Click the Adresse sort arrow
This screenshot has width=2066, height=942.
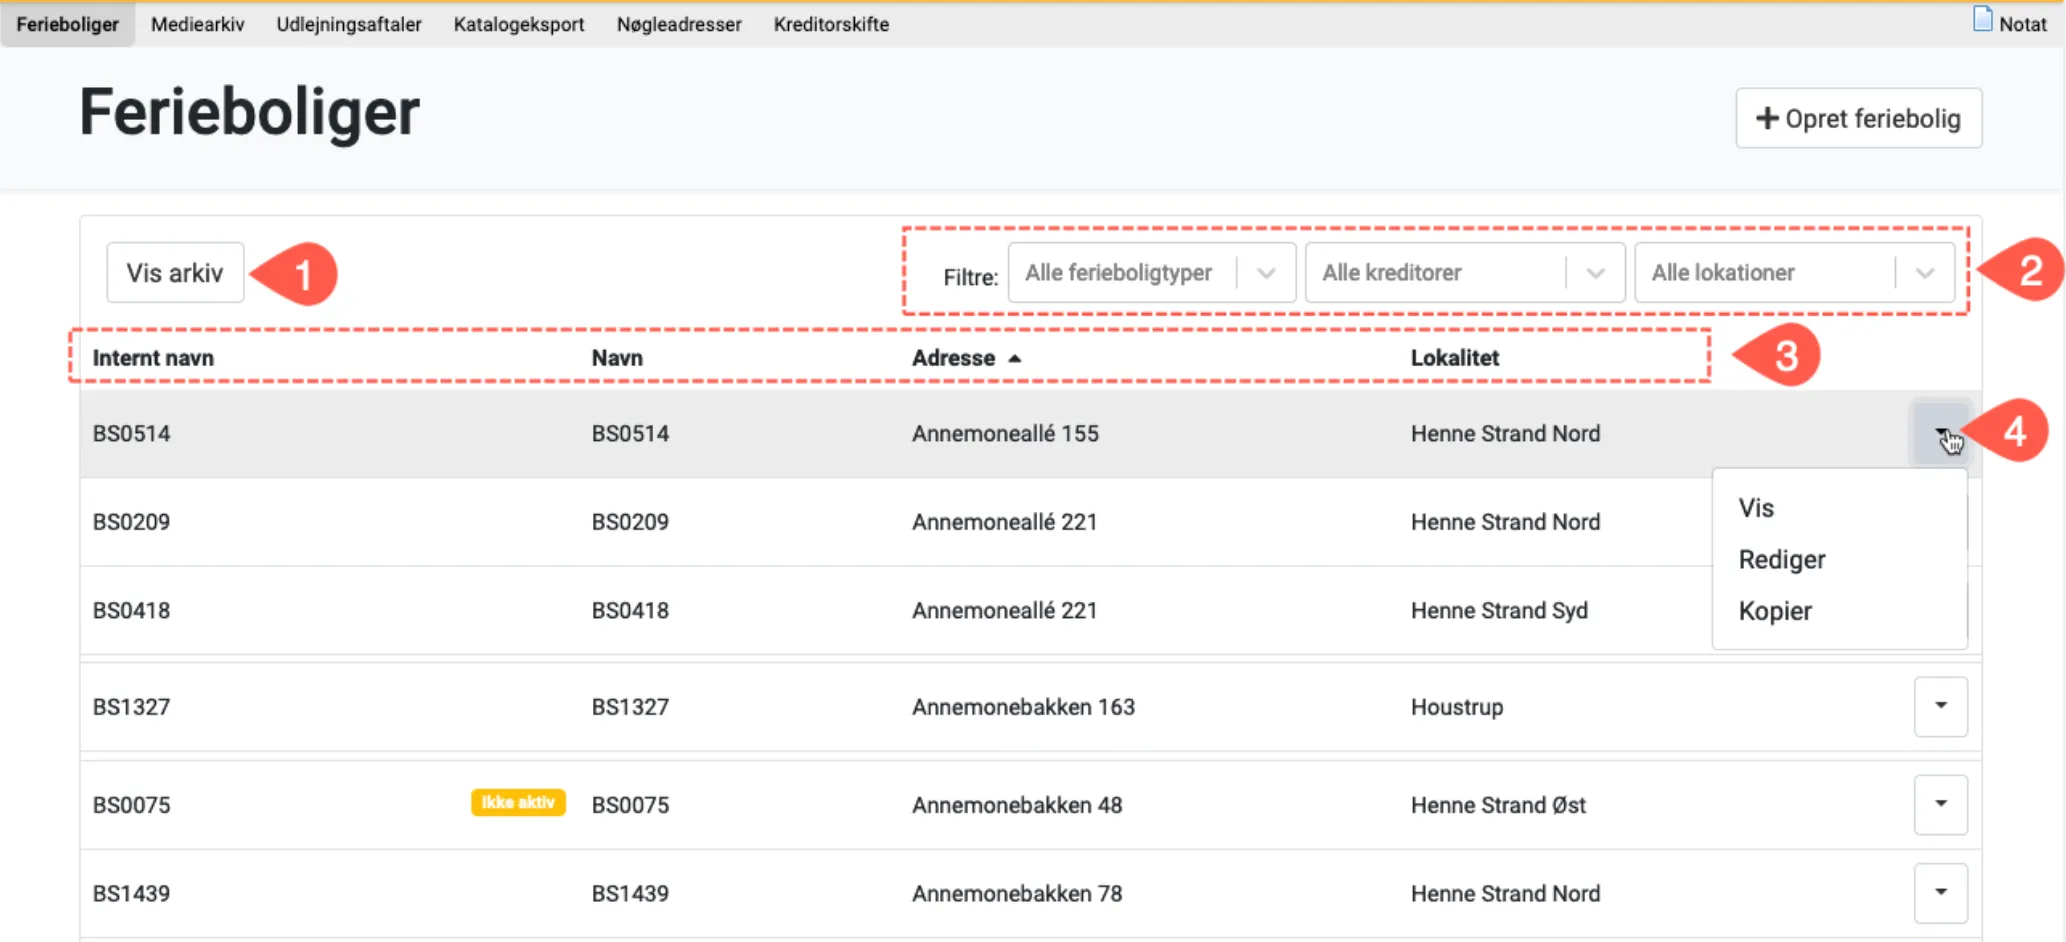click(x=1014, y=358)
